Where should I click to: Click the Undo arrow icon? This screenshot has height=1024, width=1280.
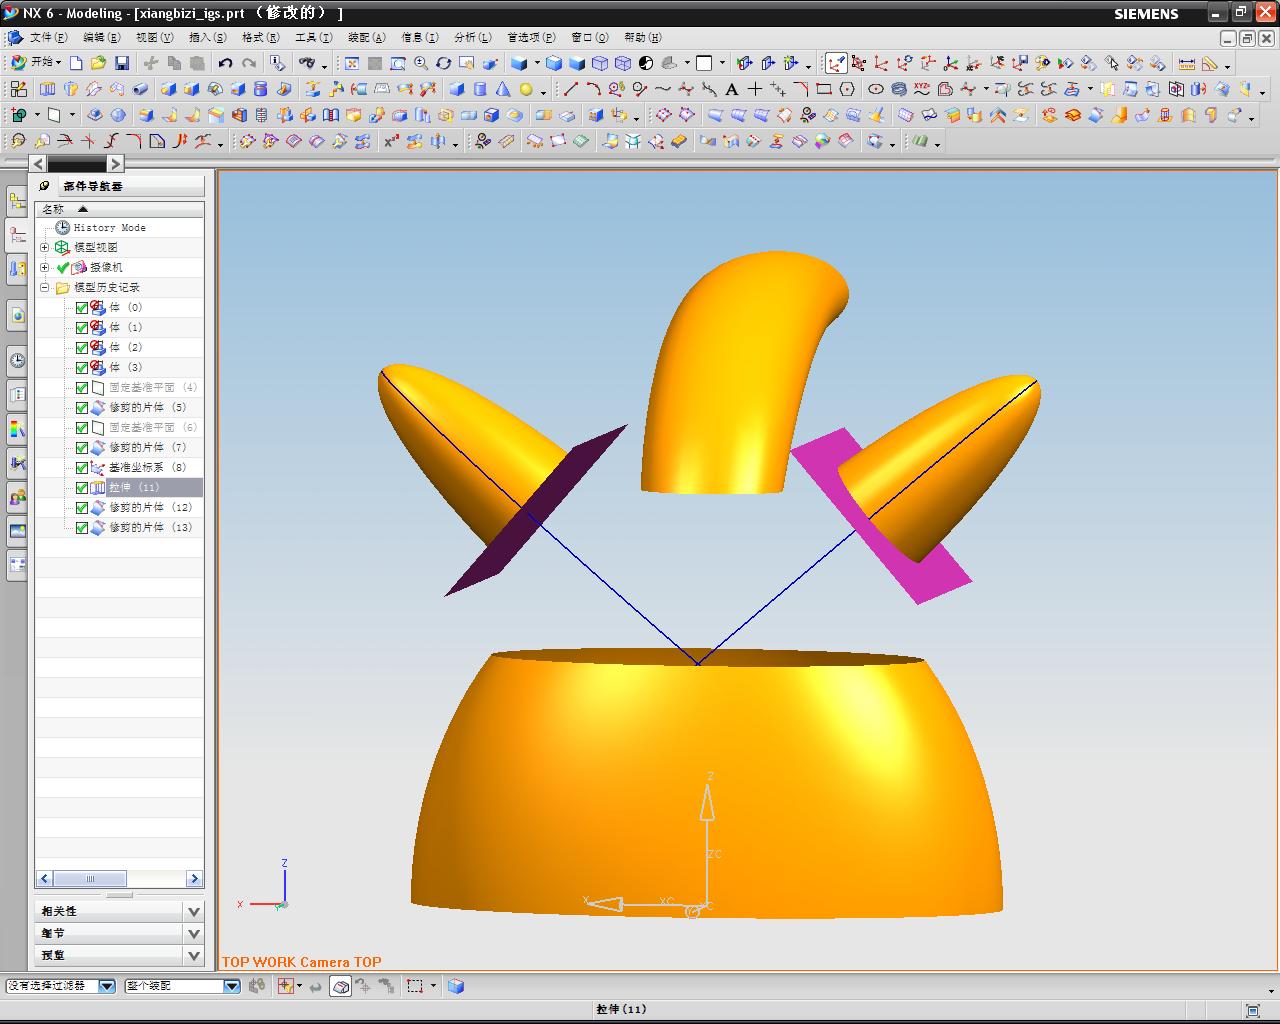click(226, 63)
